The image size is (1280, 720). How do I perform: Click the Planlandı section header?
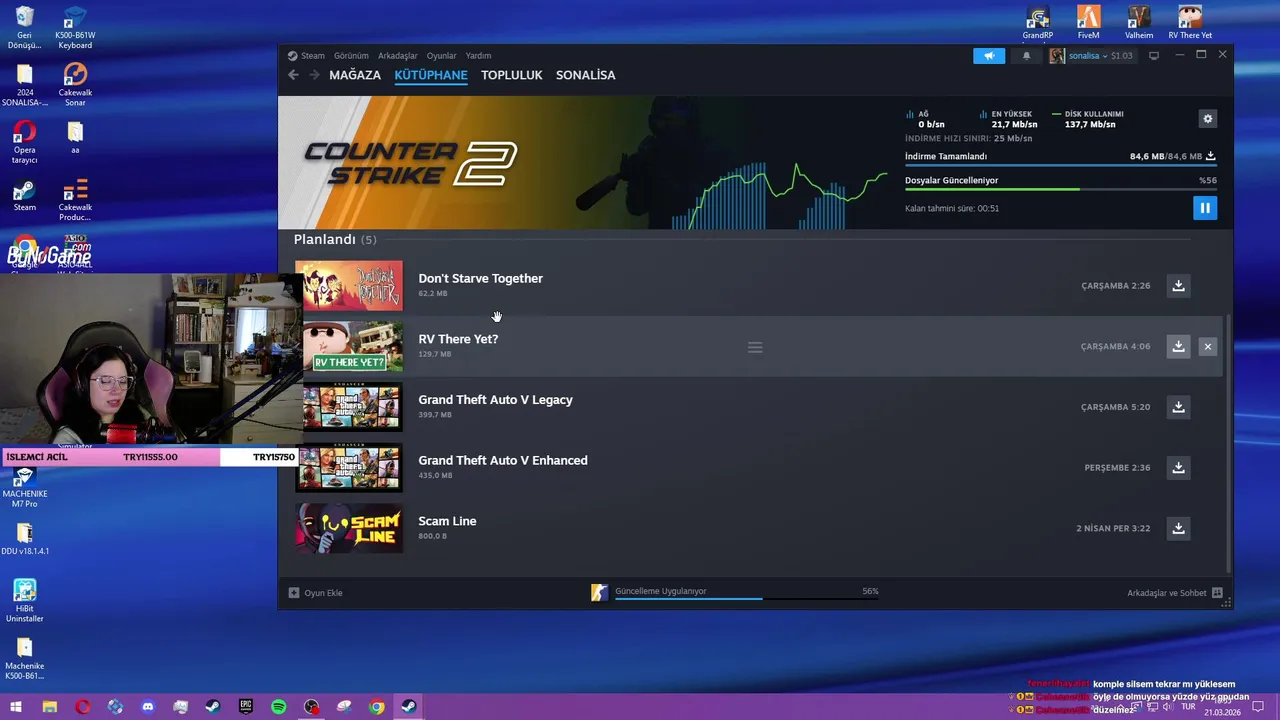coord(335,240)
